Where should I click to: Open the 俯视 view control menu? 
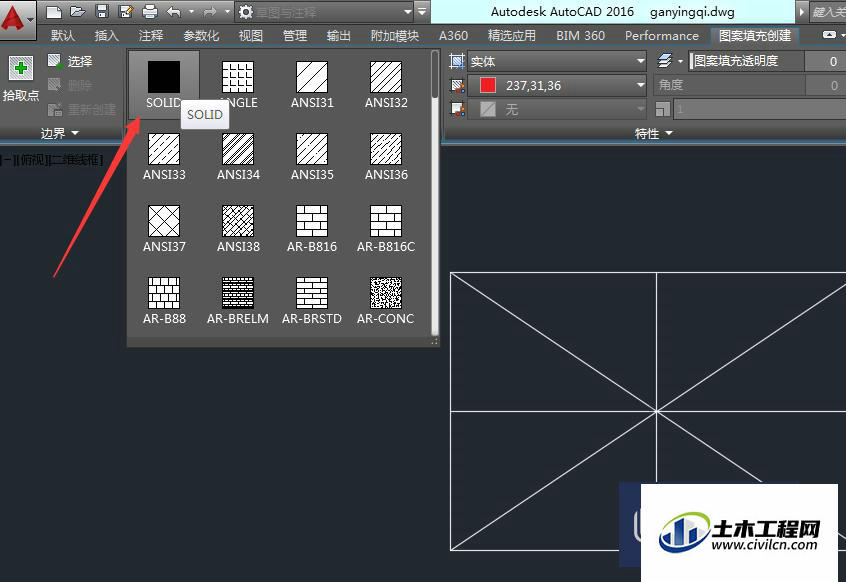[x=32, y=160]
